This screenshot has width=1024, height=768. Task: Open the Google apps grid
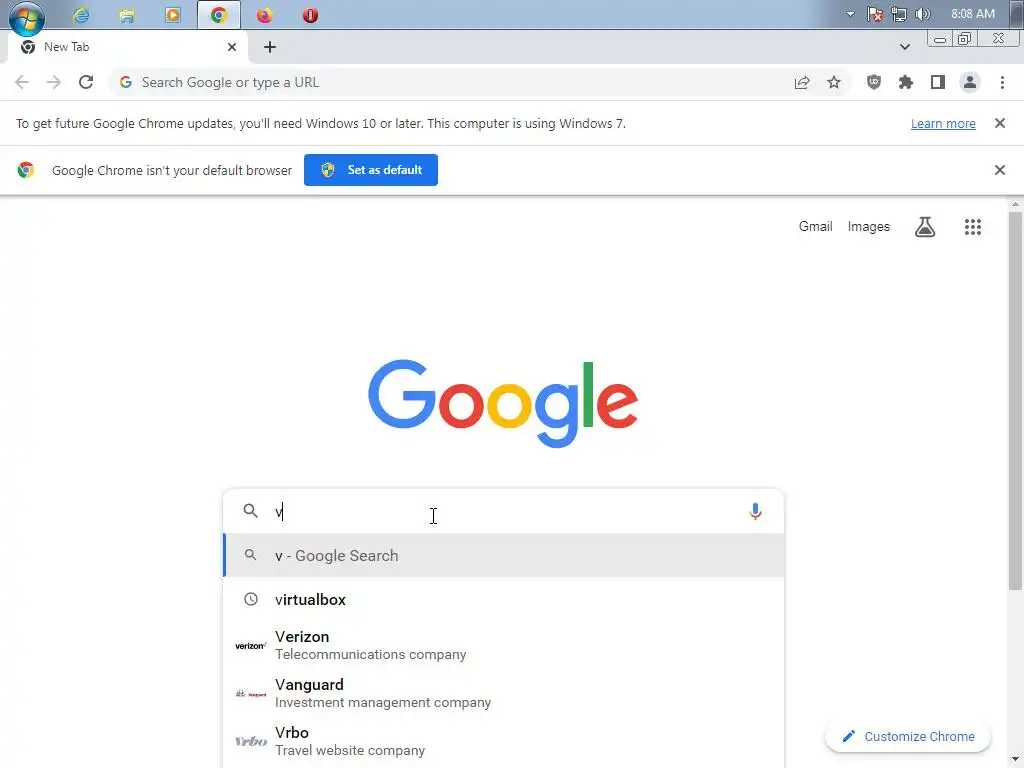click(x=972, y=227)
